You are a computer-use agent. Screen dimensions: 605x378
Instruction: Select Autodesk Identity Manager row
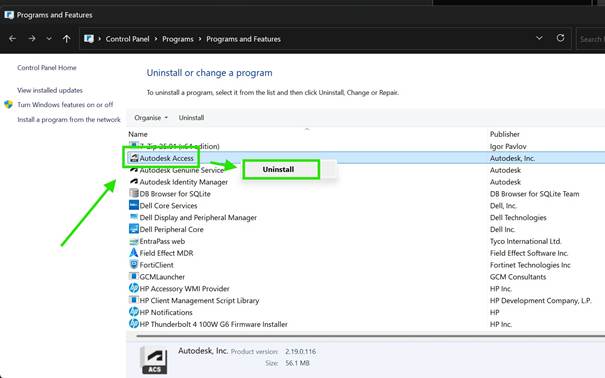[184, 182]
